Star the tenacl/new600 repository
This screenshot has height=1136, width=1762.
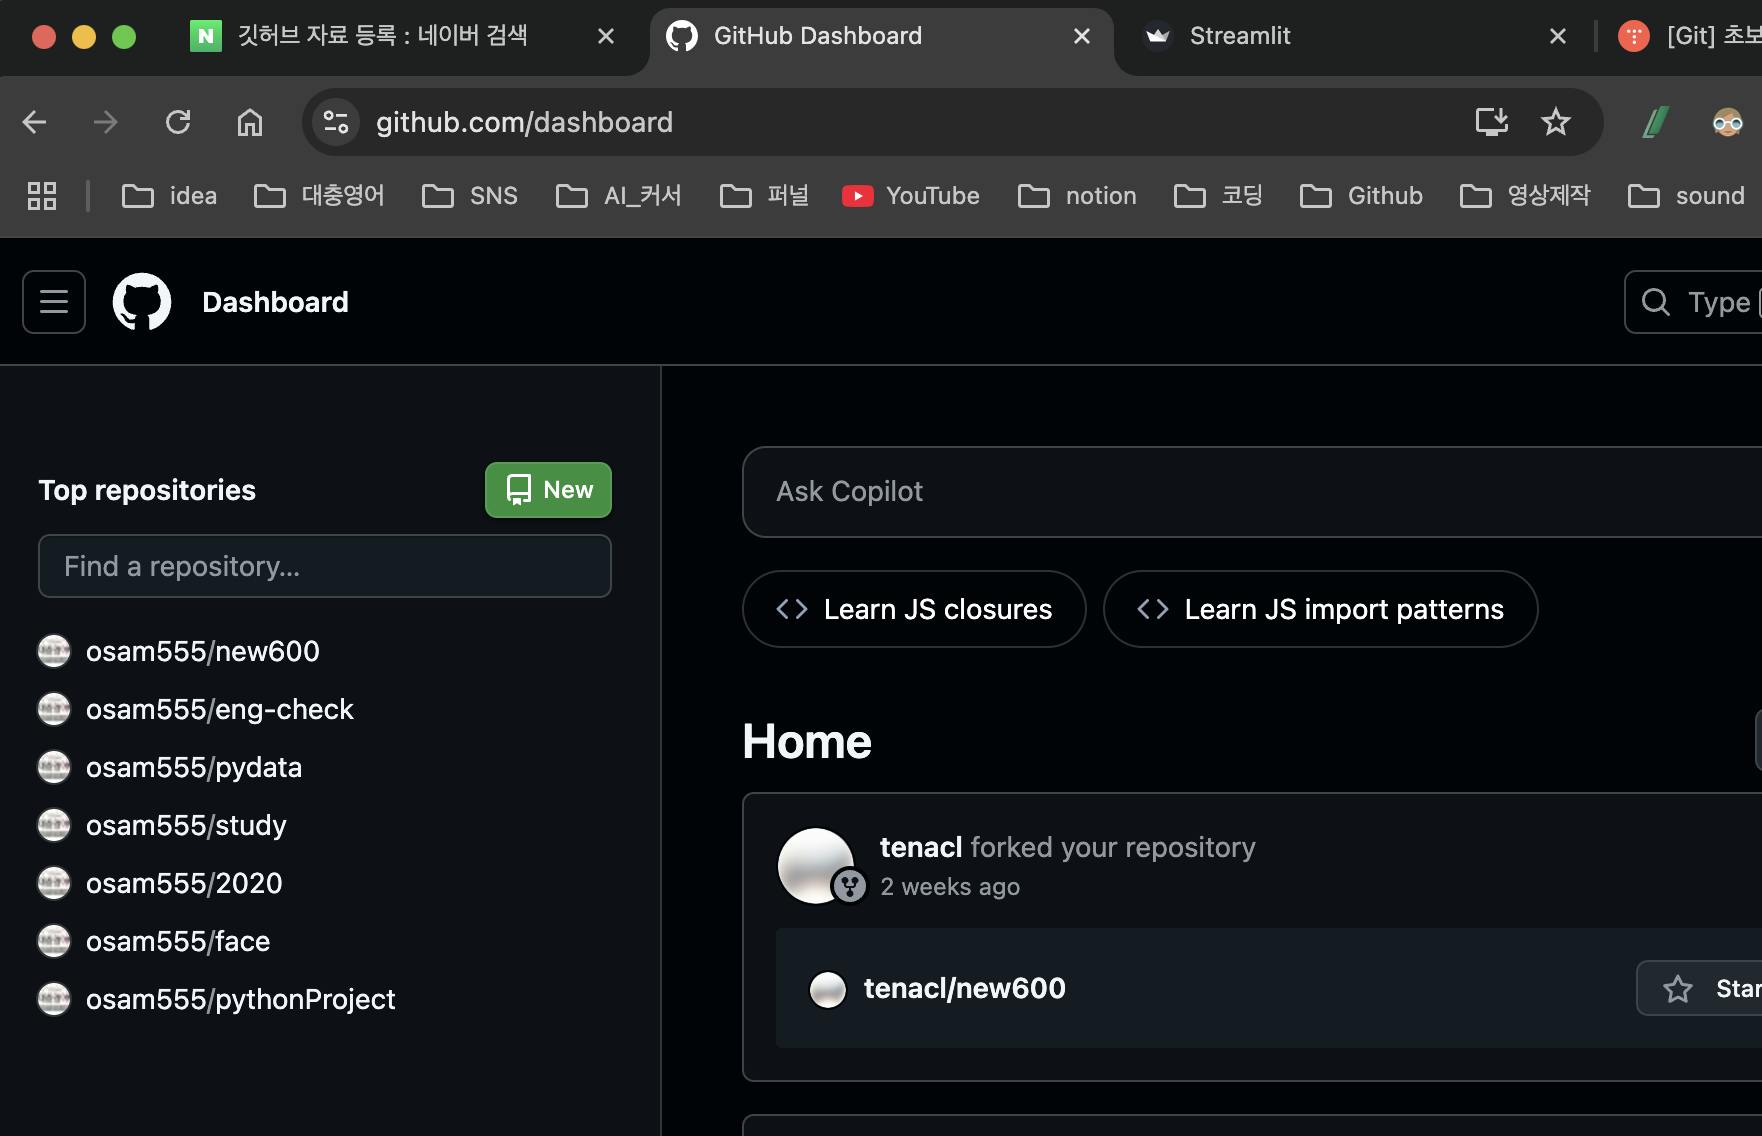(1700, 989)
